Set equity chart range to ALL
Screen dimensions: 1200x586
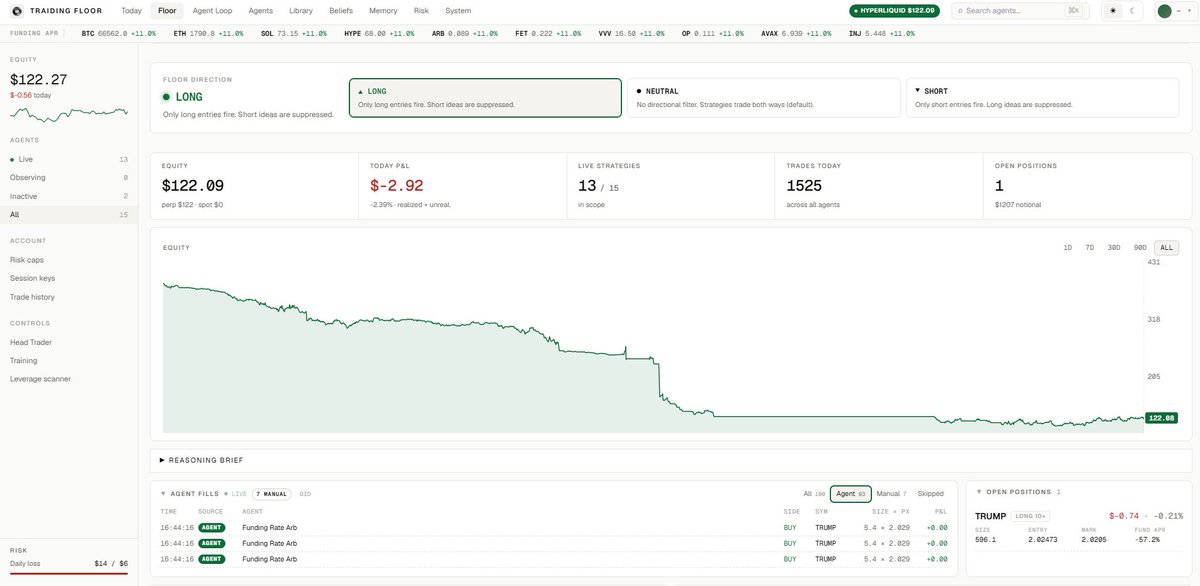pyautogui.click(x=1166, y=247)
